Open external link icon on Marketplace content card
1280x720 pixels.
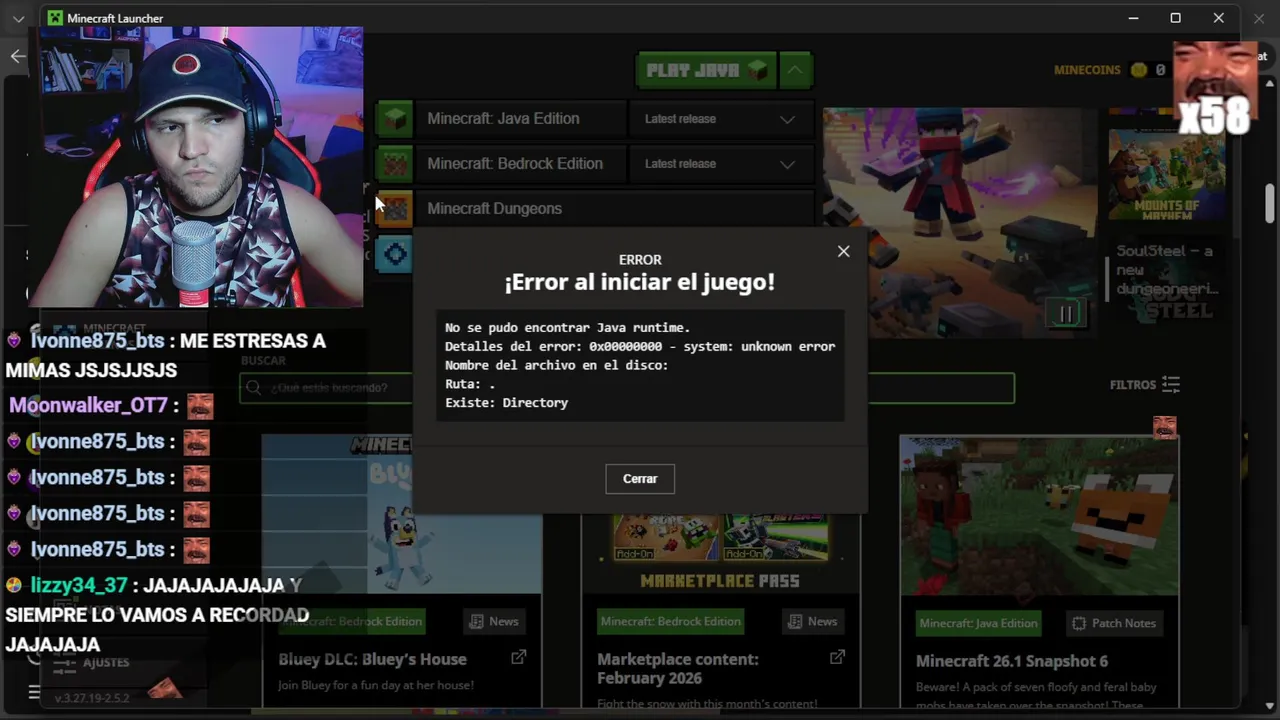837,657
